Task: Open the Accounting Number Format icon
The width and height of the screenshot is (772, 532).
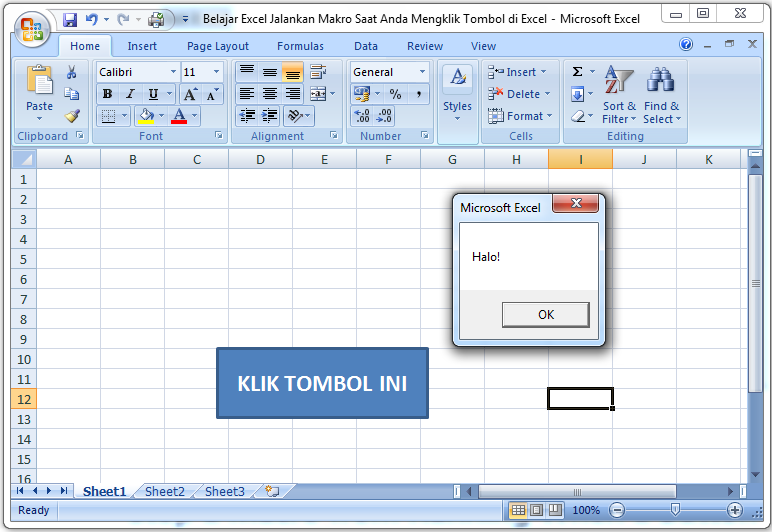Action: pos(362,94)
